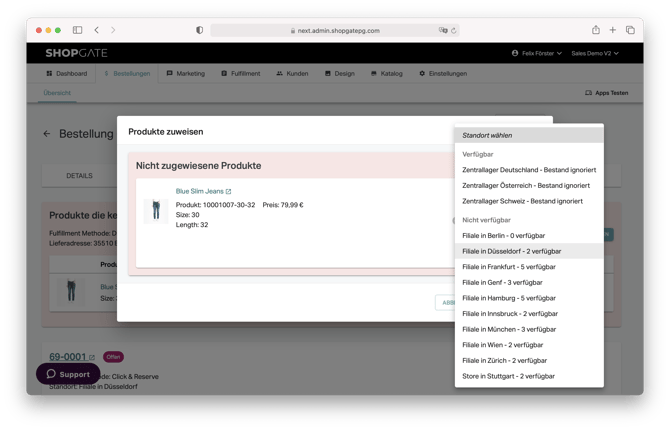Click the privacy shield icon
670x430 pixels.
tap(199, 30)
